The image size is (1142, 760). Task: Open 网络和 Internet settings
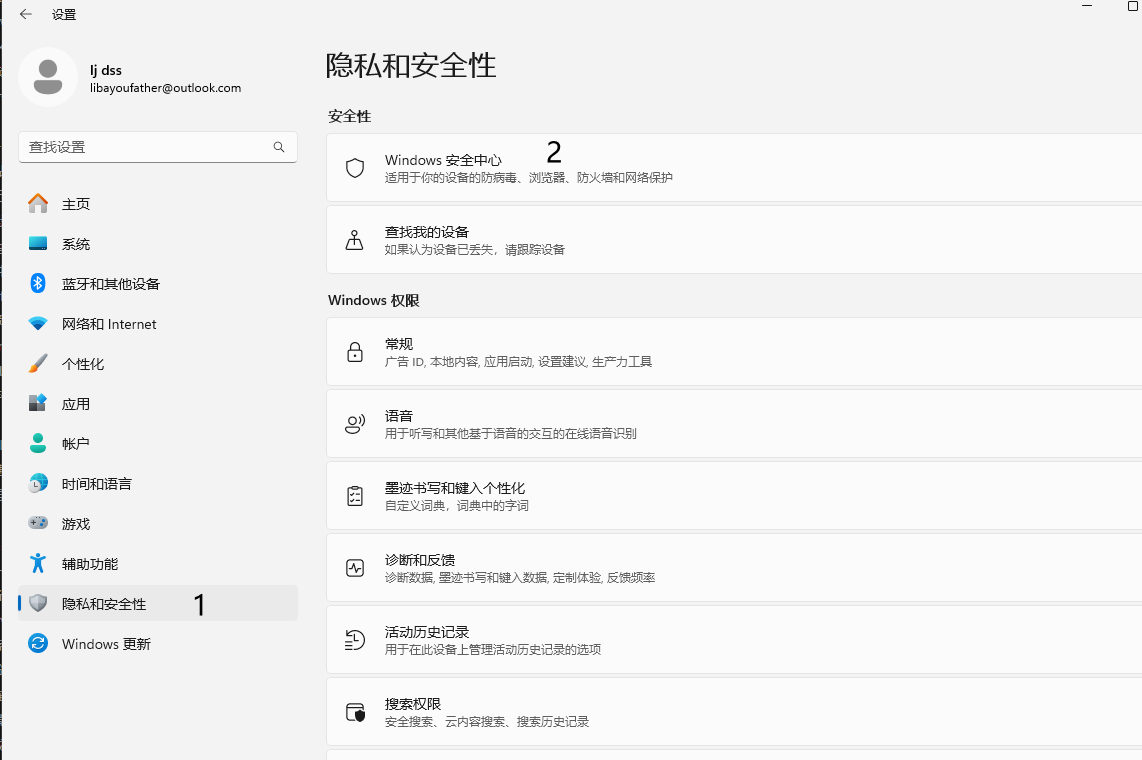click(158, 324)
